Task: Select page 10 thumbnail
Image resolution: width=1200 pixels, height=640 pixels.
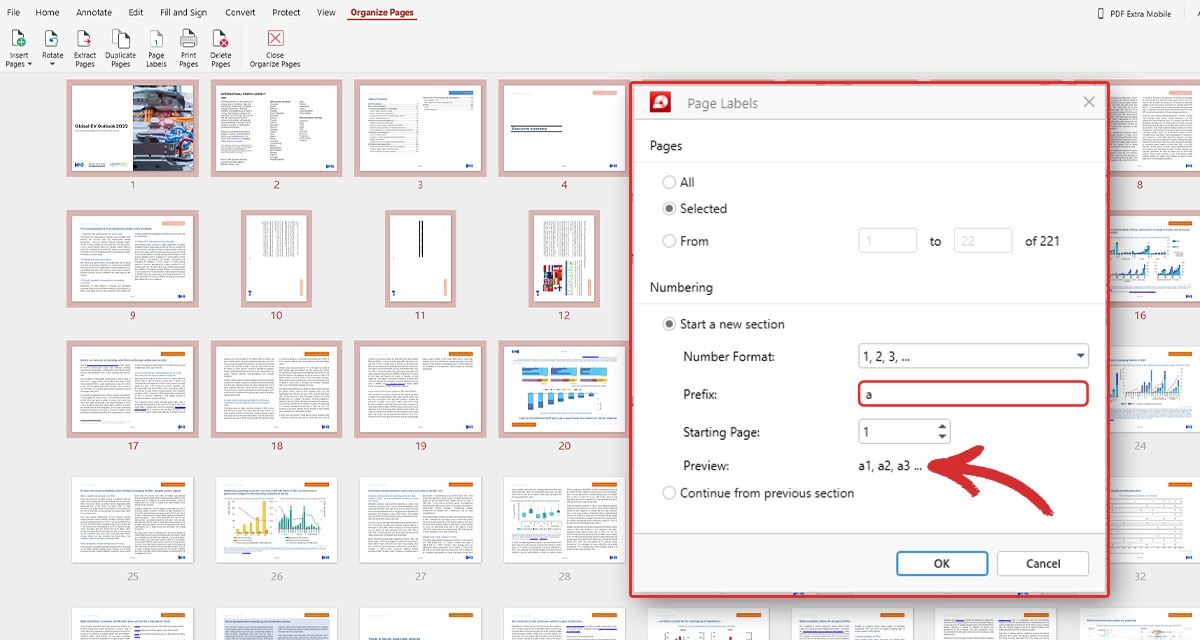Action: [x=277, y=258]
